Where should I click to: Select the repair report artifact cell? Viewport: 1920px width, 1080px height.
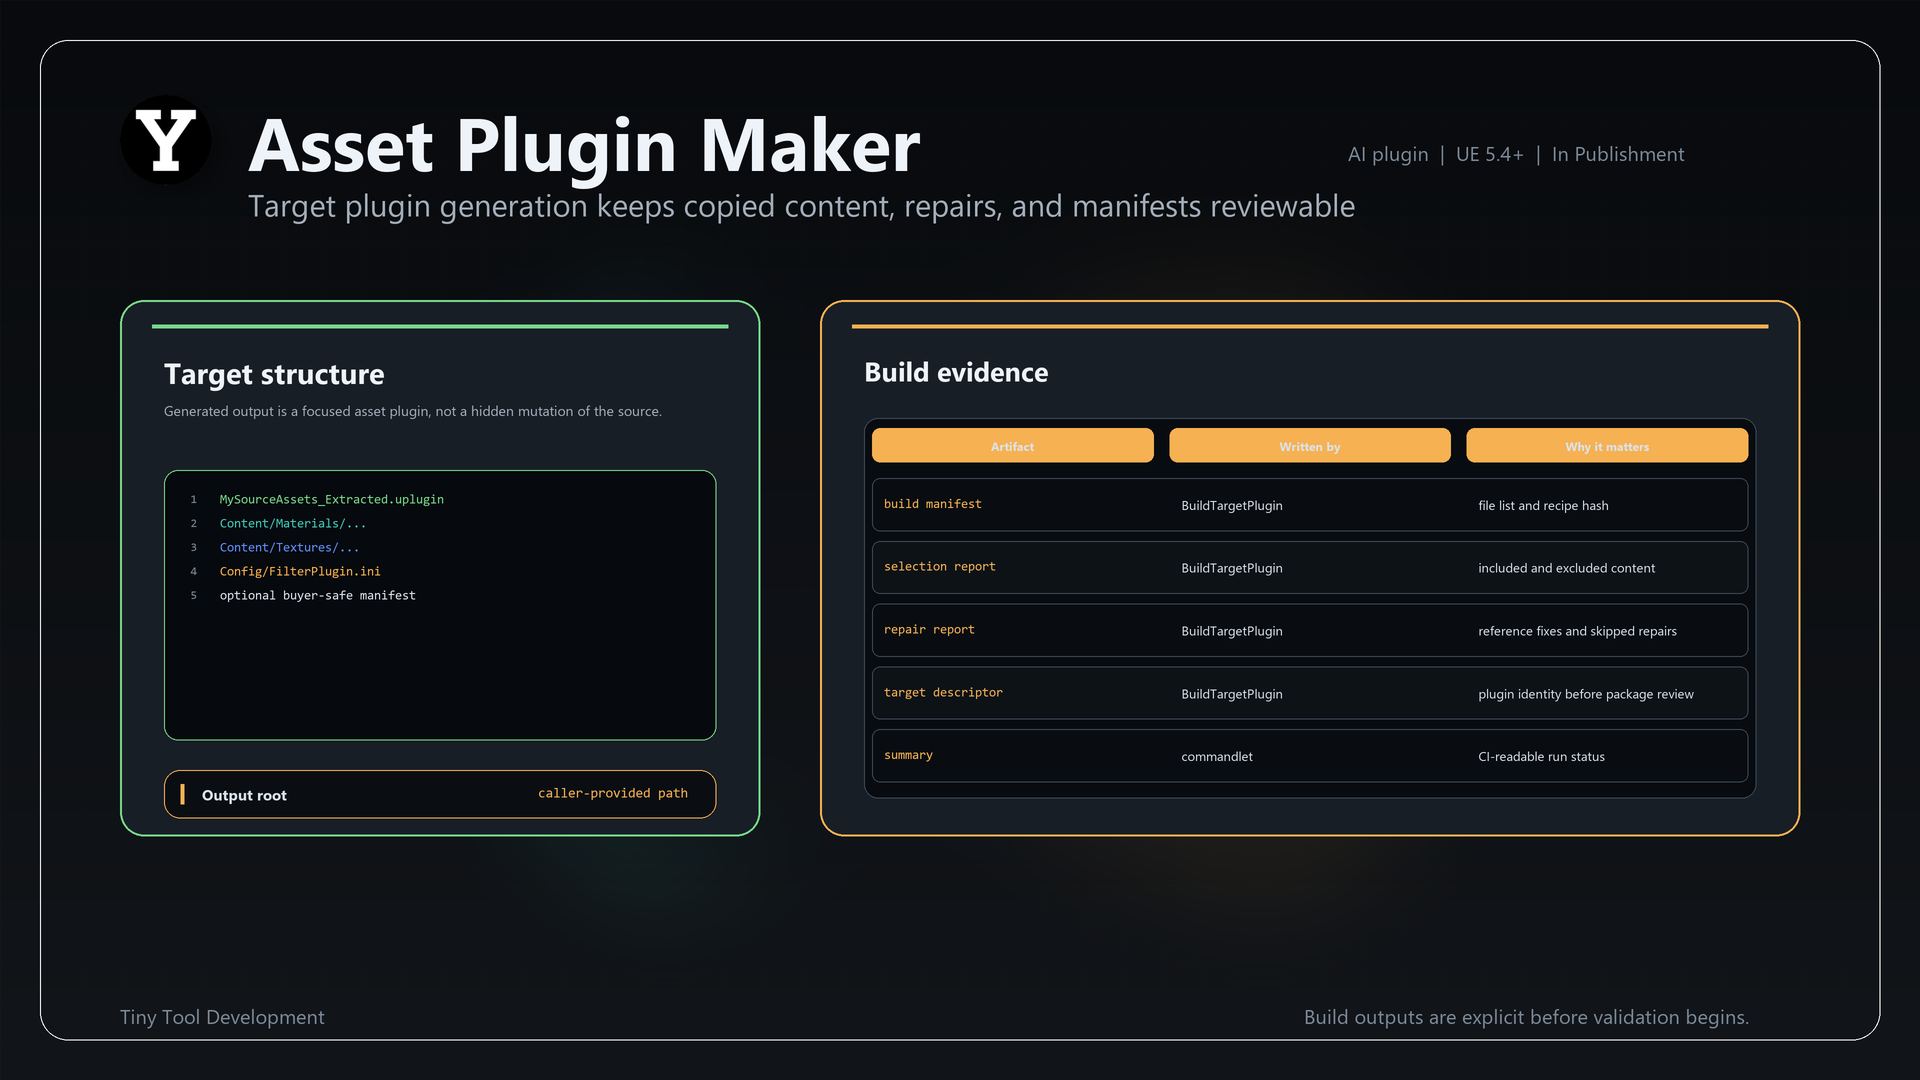(928, 630)
